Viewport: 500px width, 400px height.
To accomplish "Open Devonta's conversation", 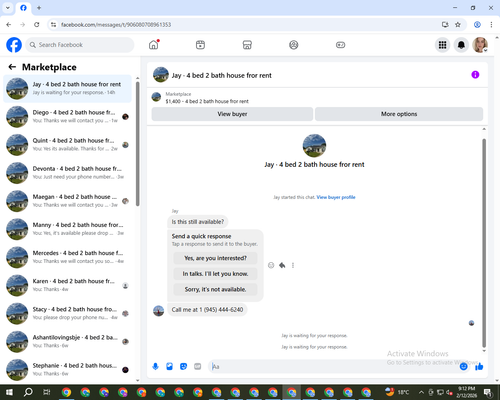I will click(x=67, y=173).
